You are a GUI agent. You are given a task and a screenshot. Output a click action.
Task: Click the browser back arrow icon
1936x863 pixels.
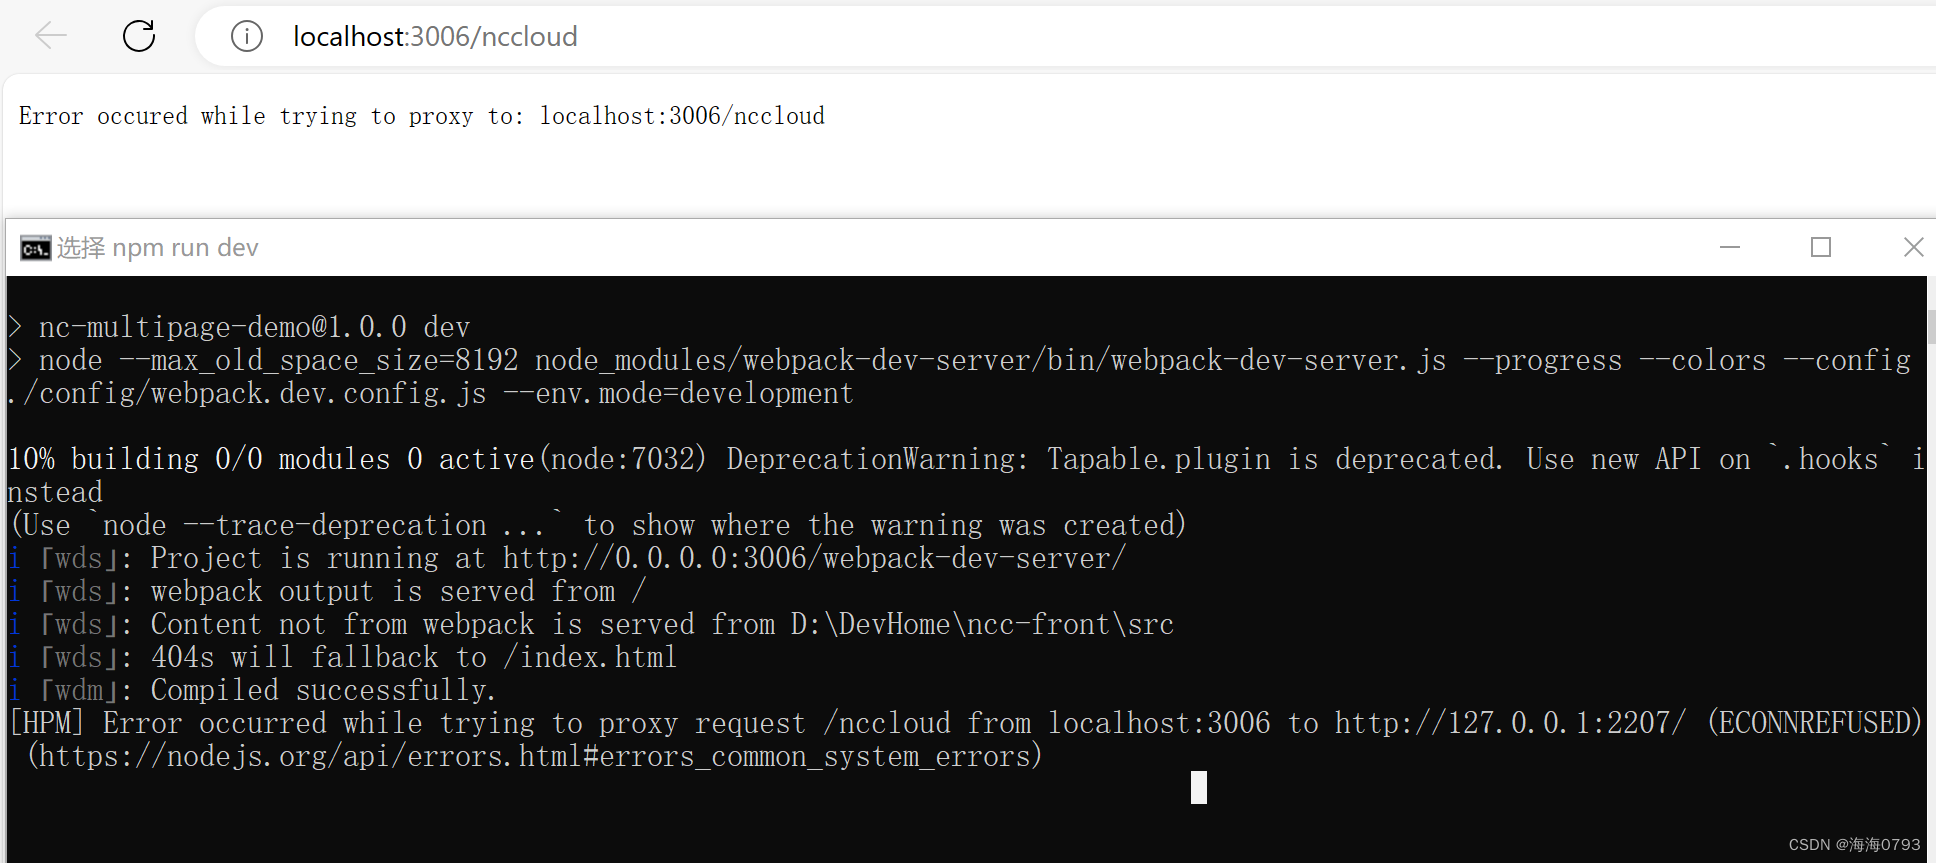click(50, 36)
